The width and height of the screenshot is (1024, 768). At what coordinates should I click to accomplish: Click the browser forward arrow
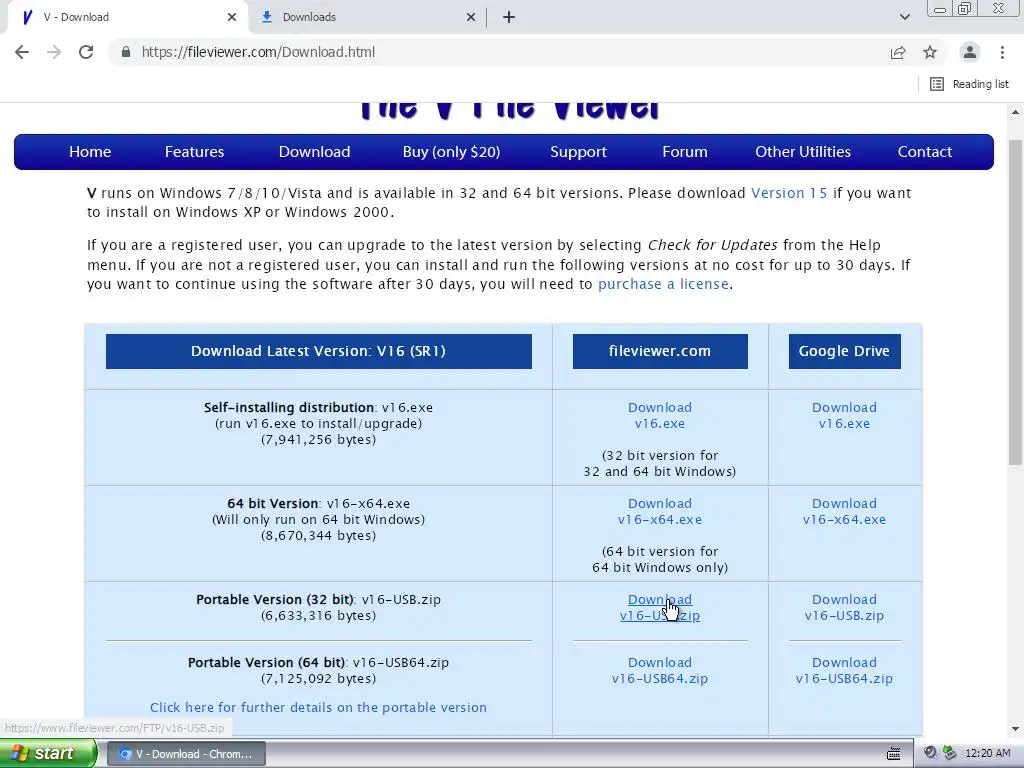click(x=54, y=52)
